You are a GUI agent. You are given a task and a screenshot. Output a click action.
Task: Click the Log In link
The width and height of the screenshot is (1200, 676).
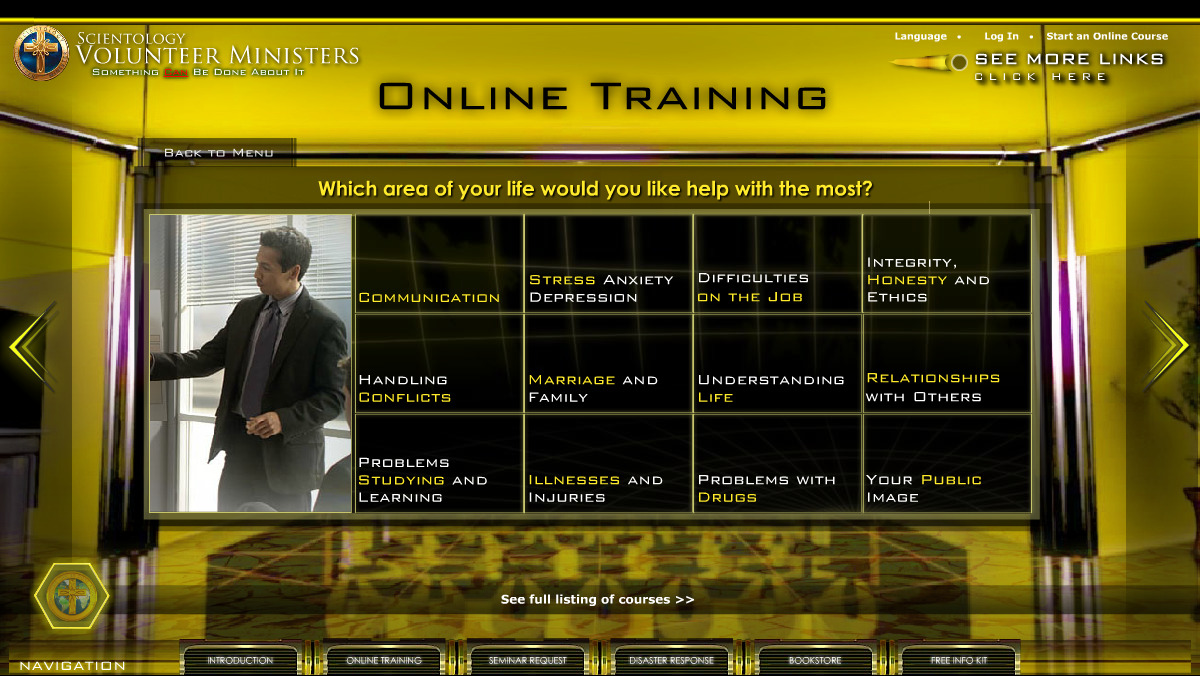1001,36
